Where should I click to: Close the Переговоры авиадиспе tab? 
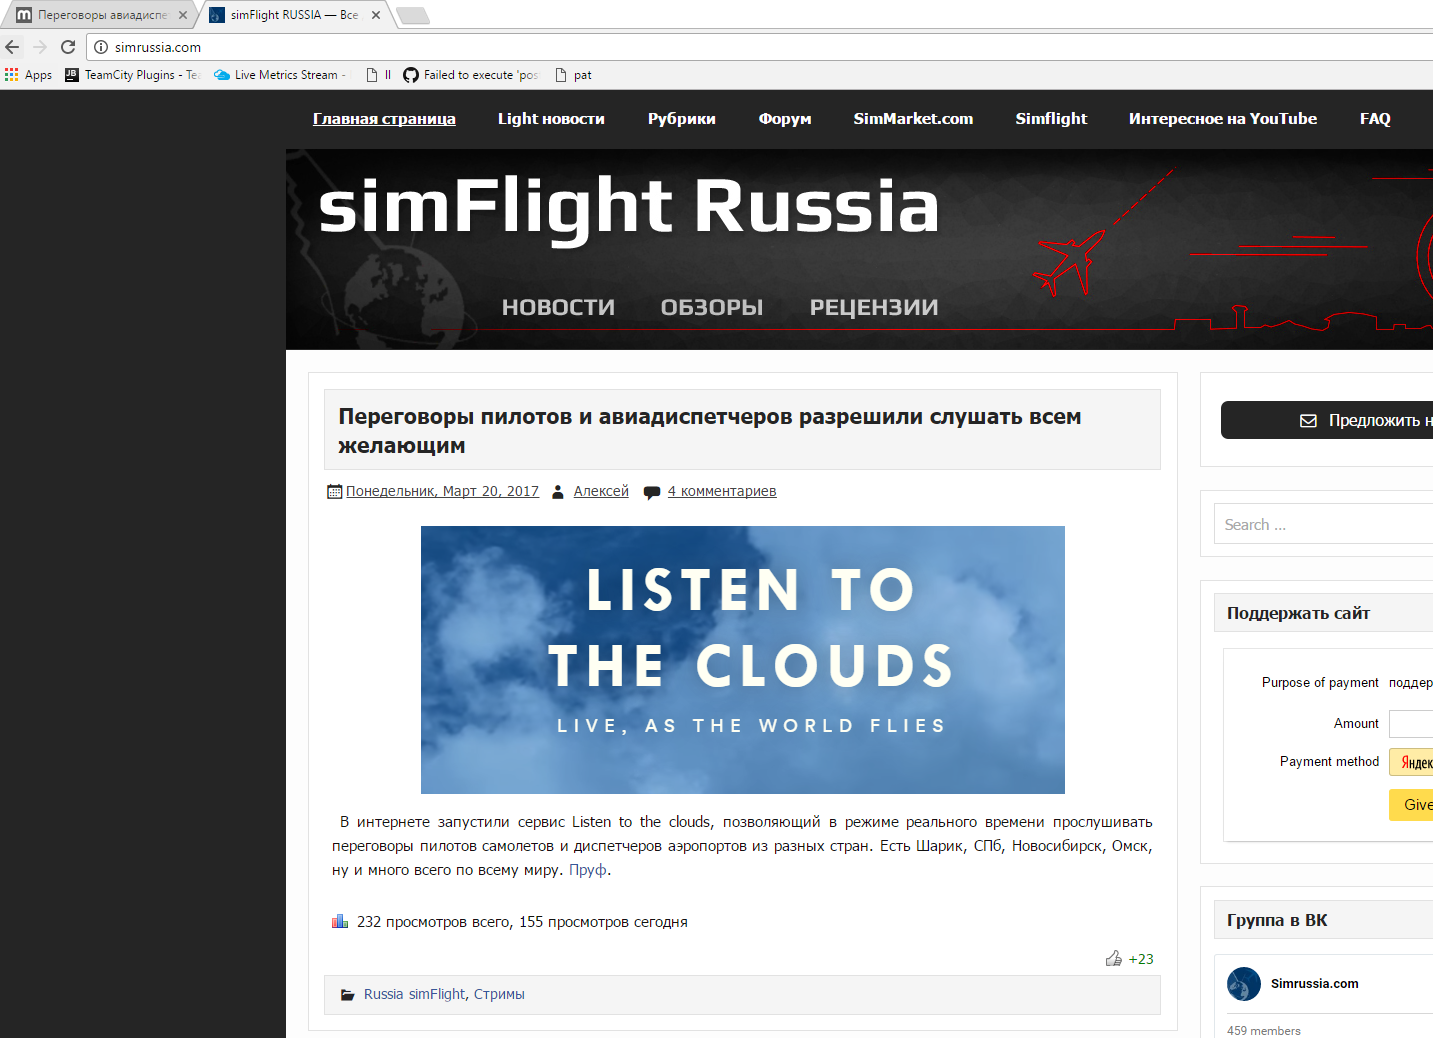[182, 15]
